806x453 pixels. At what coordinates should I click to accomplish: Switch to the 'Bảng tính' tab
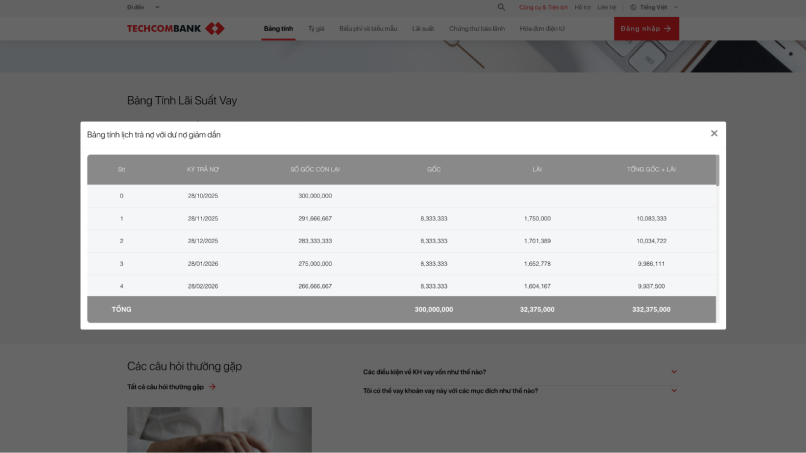pos(278,29)
